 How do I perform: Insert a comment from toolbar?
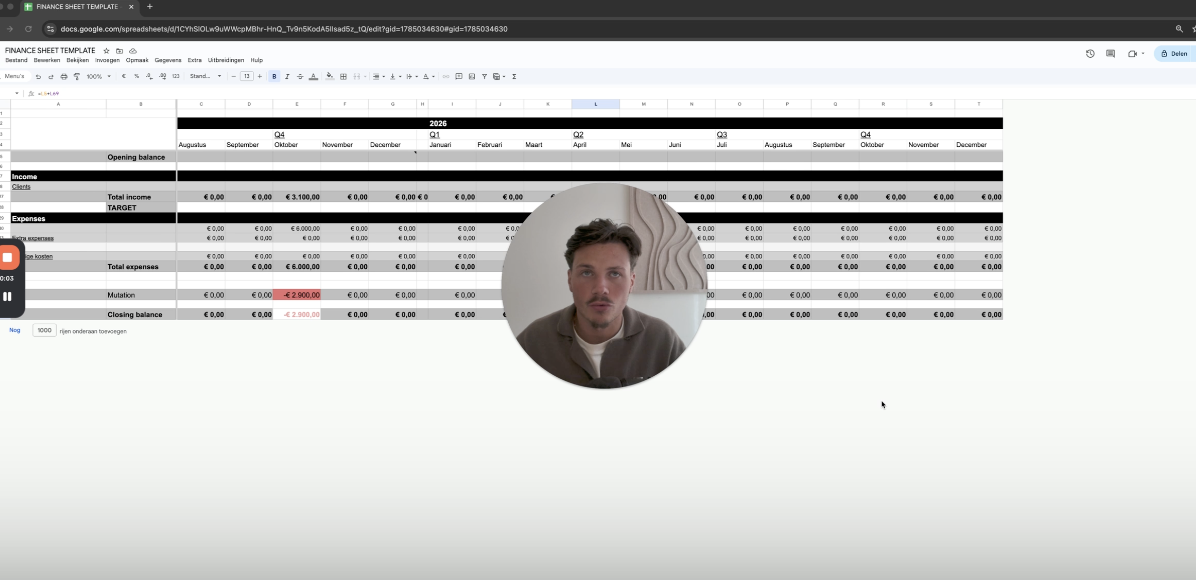(x=458, y=76)
